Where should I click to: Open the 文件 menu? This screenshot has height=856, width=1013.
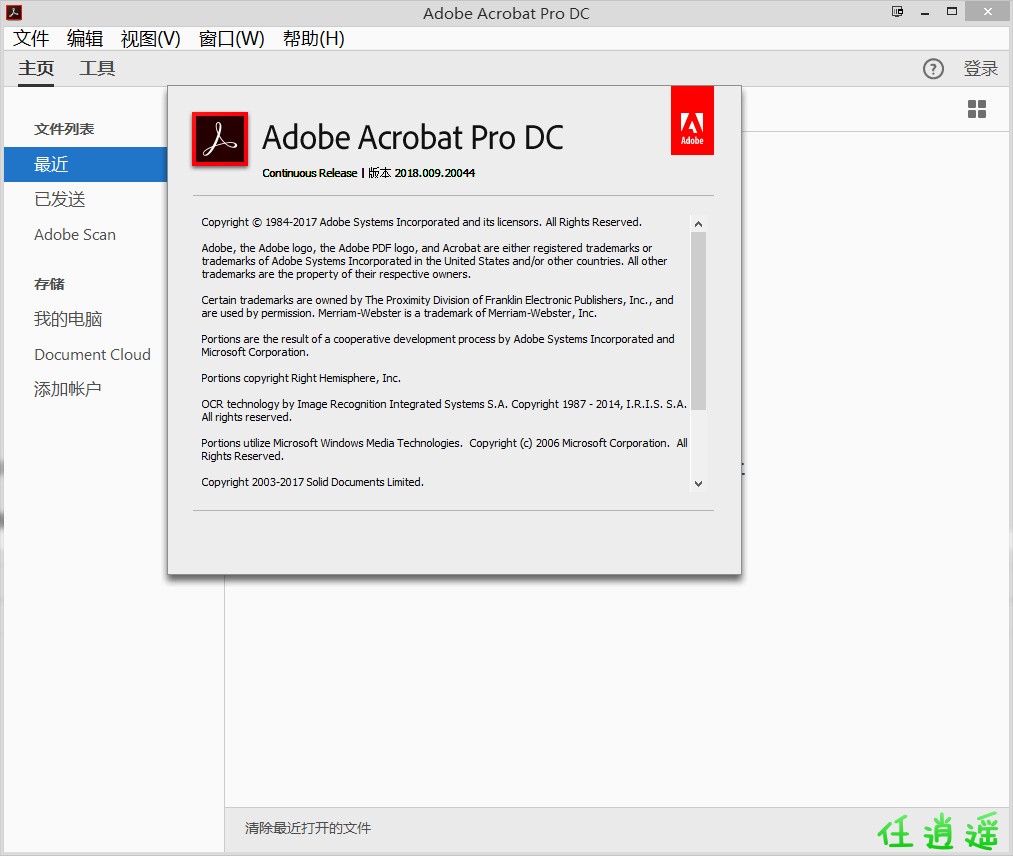[x=31, y=39]
